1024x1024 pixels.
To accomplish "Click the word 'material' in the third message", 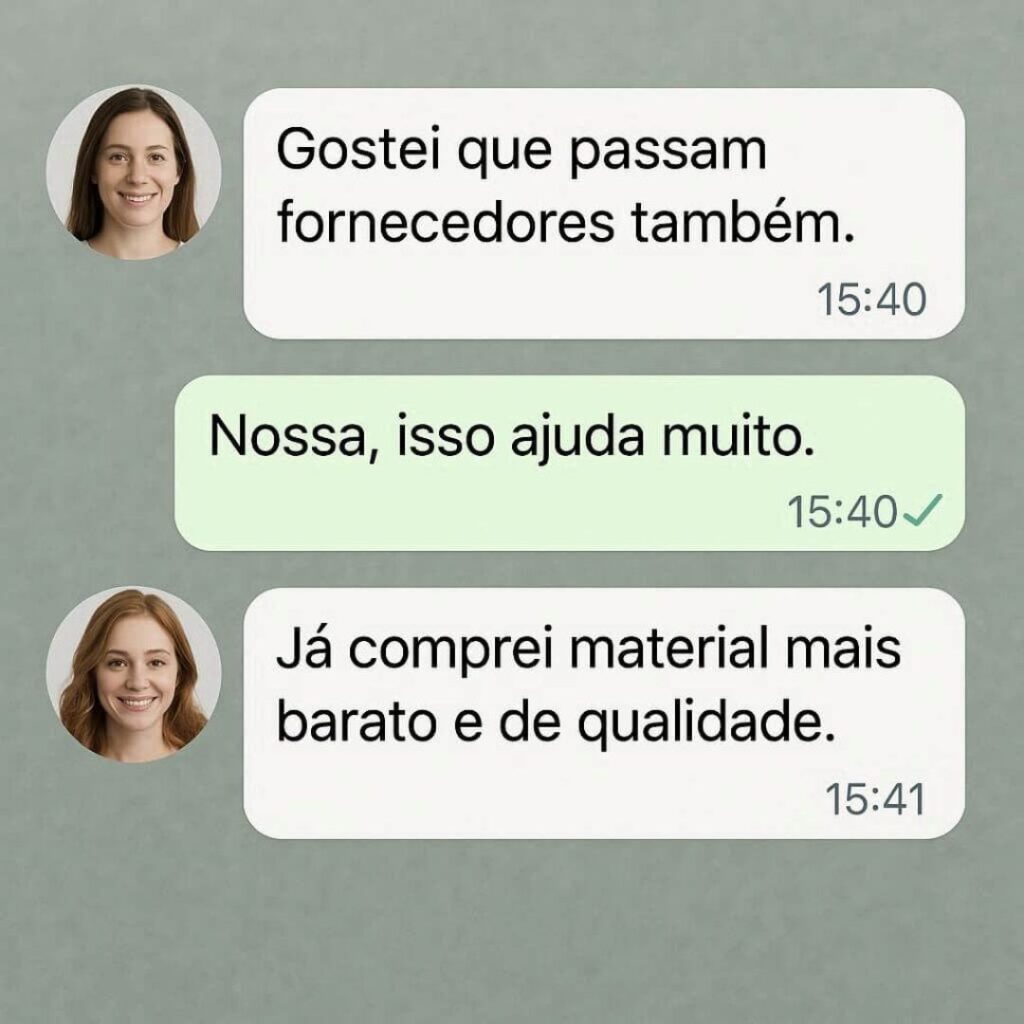I will [671, 648].
